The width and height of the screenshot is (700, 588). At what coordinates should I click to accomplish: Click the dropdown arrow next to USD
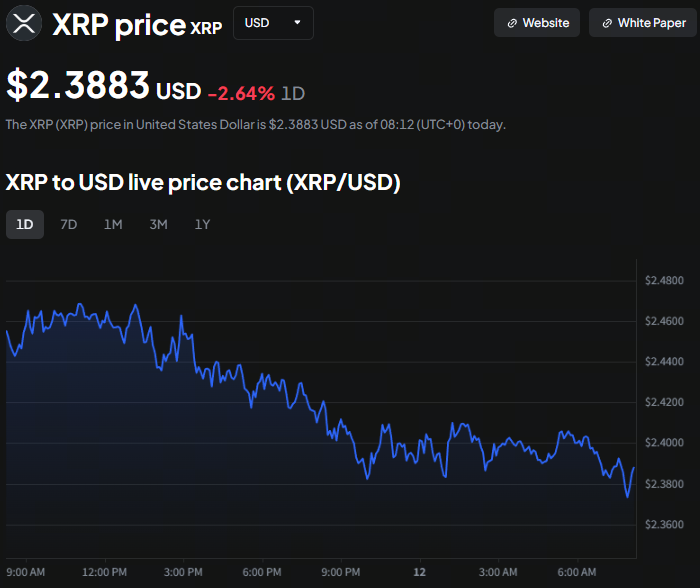pos(297,23)
